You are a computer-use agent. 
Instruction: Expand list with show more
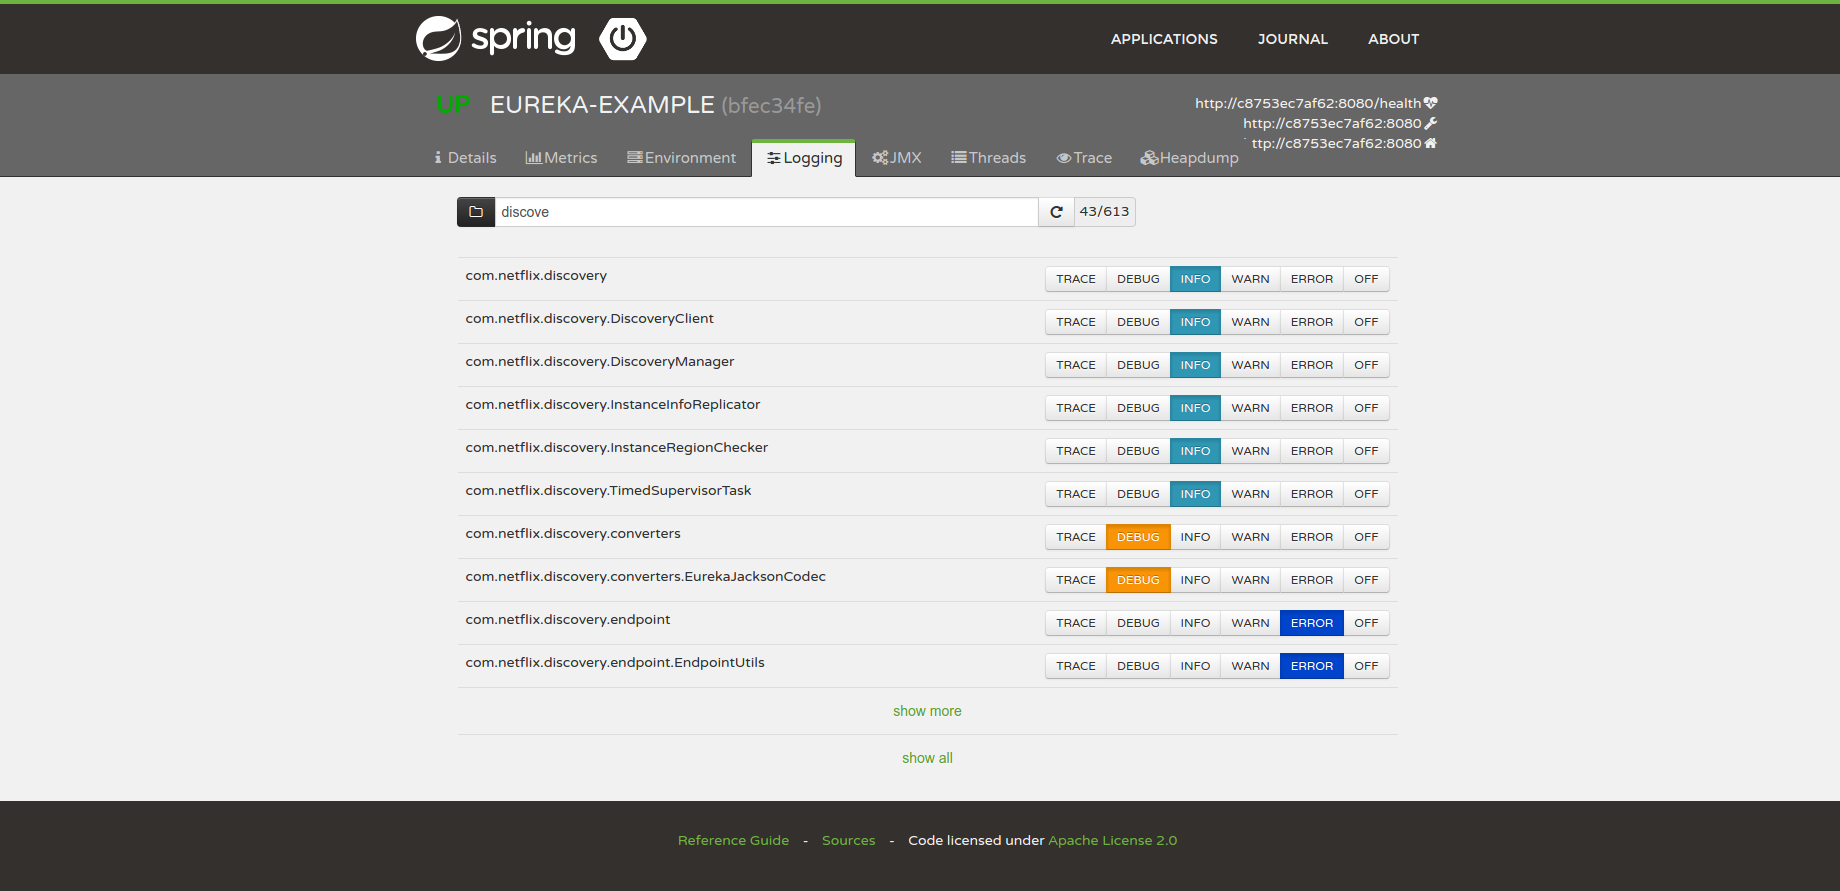pos(927,711)
